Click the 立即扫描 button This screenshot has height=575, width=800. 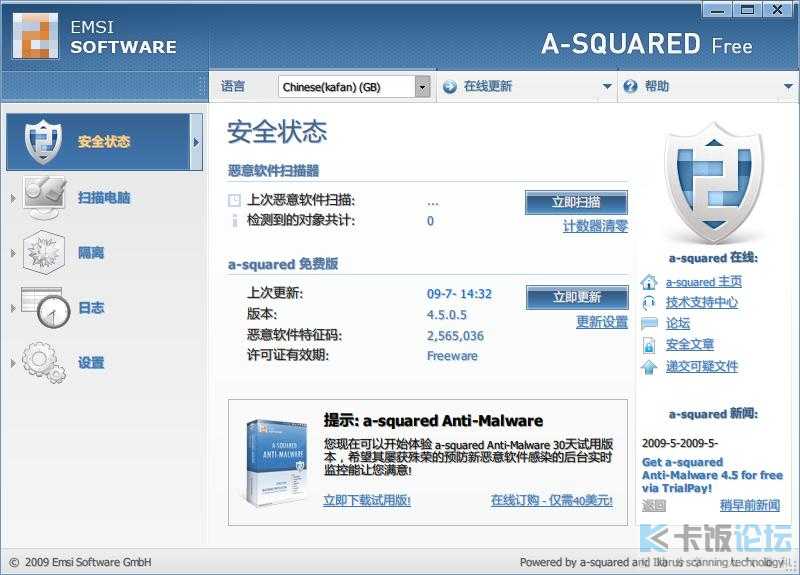[x=576, y=203]
